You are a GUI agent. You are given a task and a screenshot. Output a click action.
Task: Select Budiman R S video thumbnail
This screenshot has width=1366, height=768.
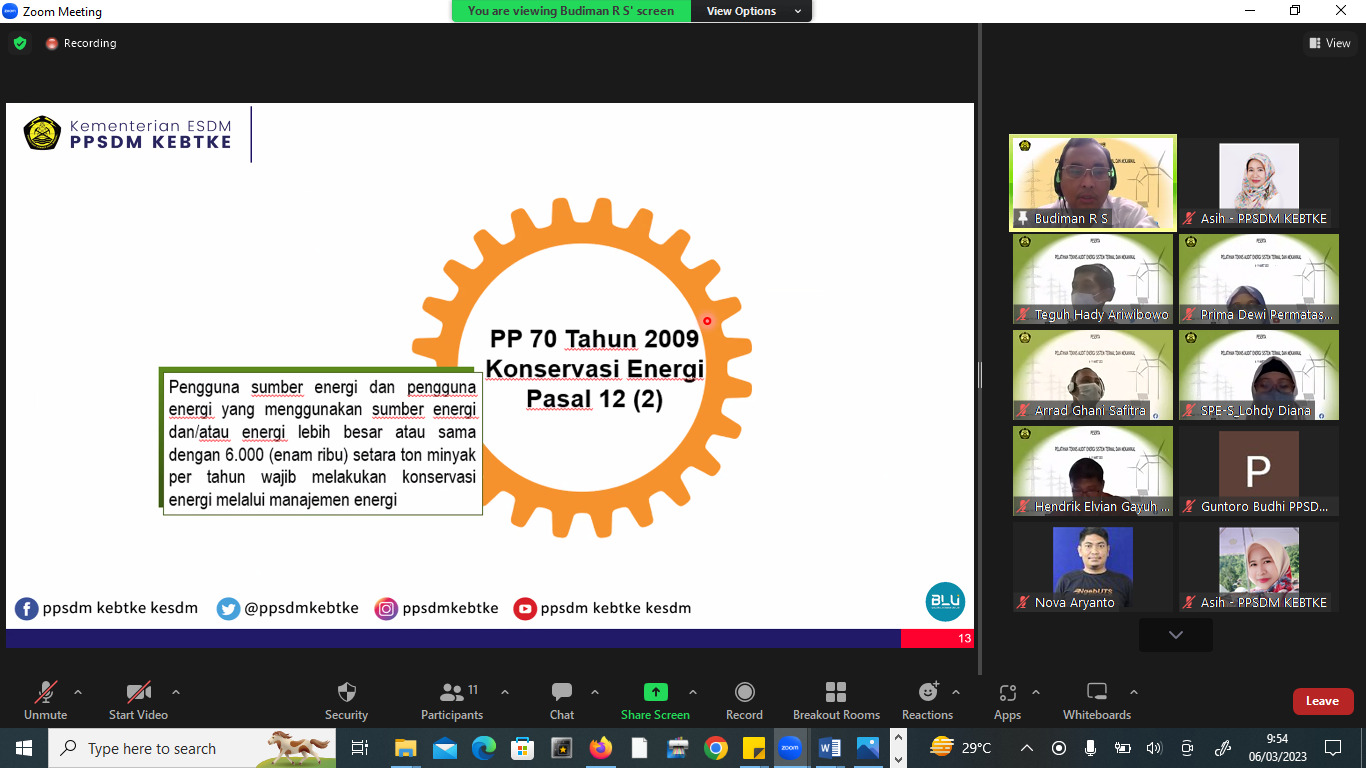pyautogui.click(x=1093, y=182)
